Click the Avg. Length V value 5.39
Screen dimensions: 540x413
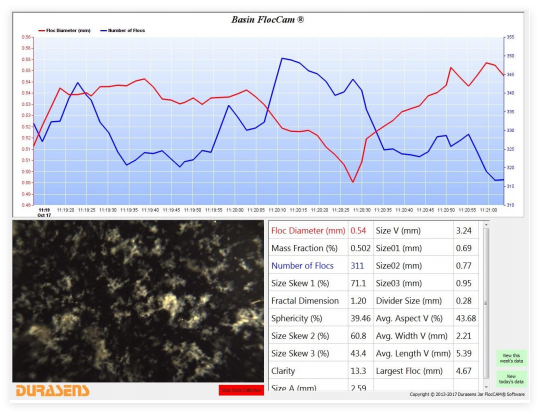(464, 353)
